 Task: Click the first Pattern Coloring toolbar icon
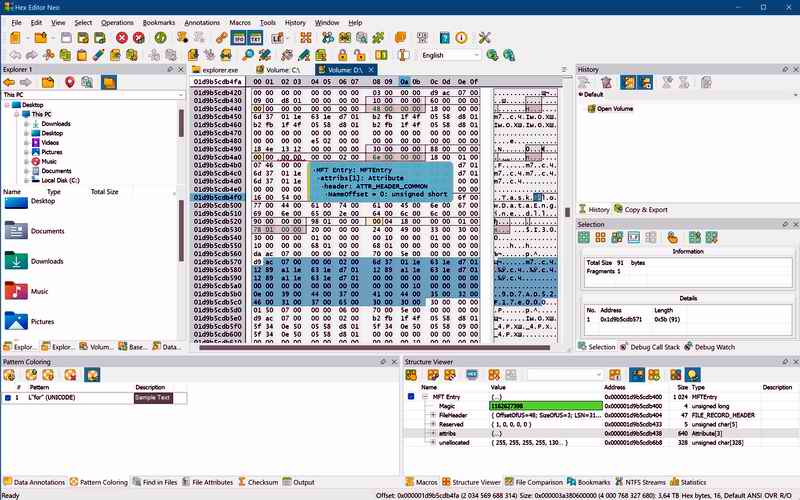click(11, 375)
